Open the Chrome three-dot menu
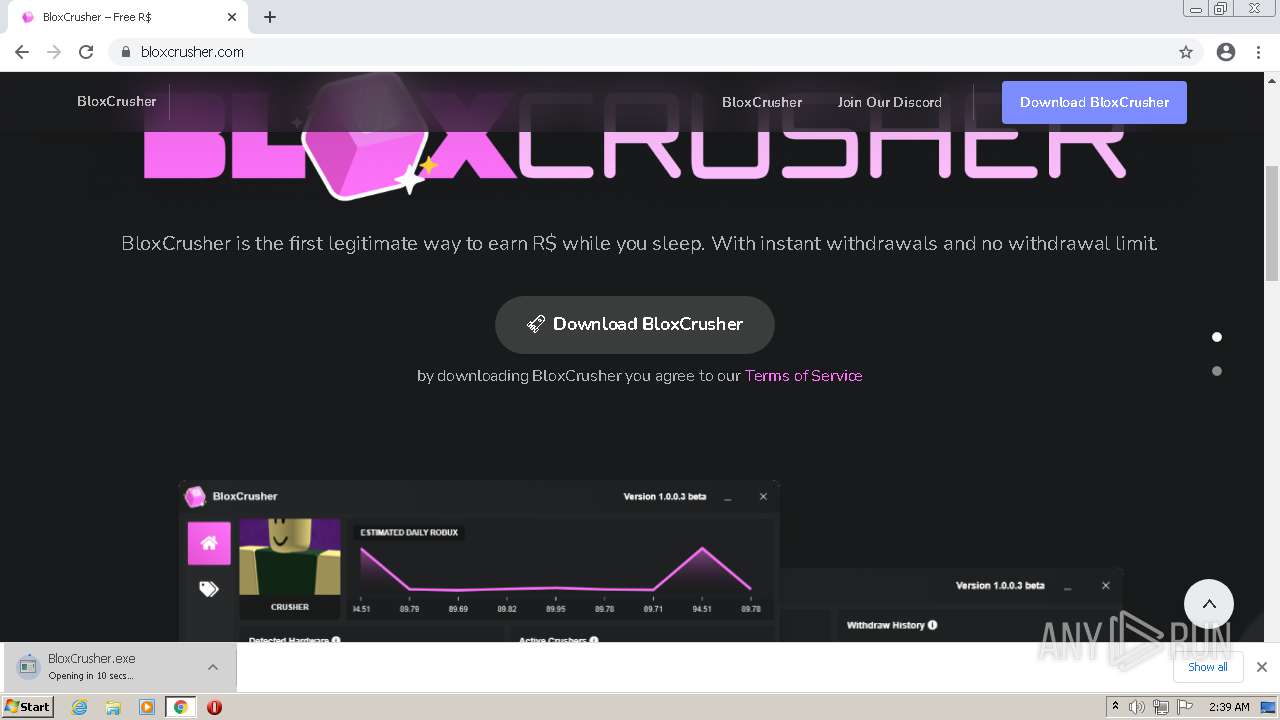1280x720 pixels. click(x=1259, y=52)
